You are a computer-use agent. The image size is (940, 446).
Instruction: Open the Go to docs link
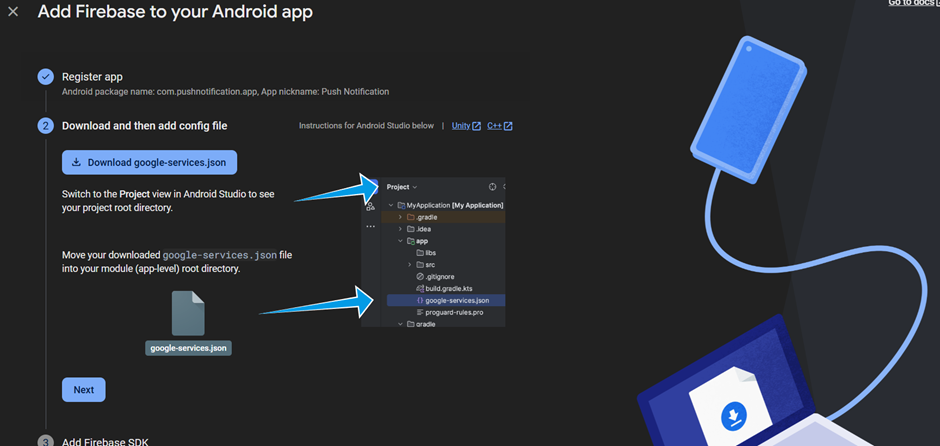pos(914,3)
